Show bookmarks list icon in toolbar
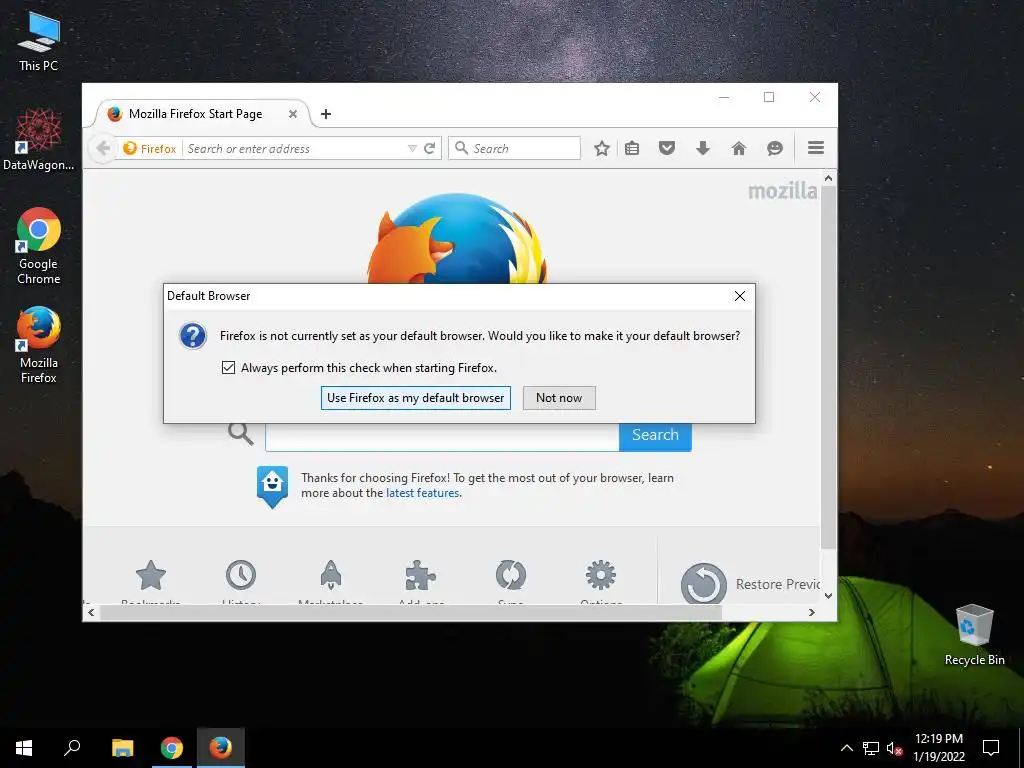 [x=632, y=148]
